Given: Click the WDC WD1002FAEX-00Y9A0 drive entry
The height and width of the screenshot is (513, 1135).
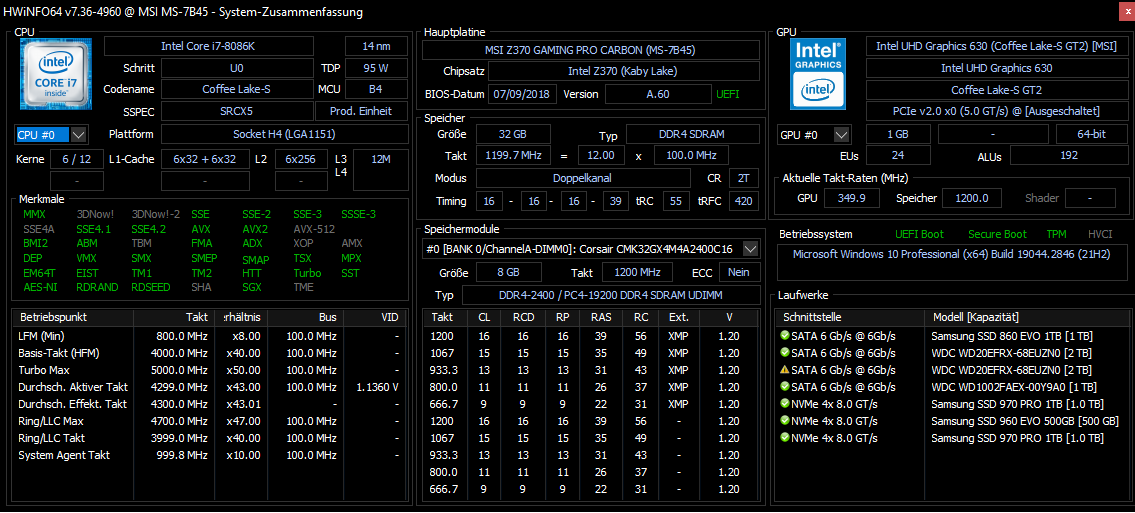Looking at the screenshot, I should 1013,387.
